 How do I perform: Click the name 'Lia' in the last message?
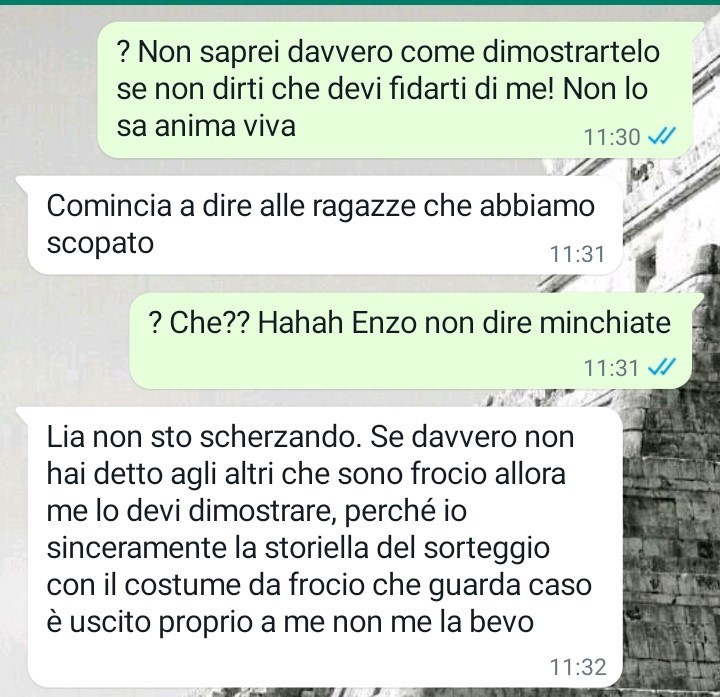pos(65,437)
